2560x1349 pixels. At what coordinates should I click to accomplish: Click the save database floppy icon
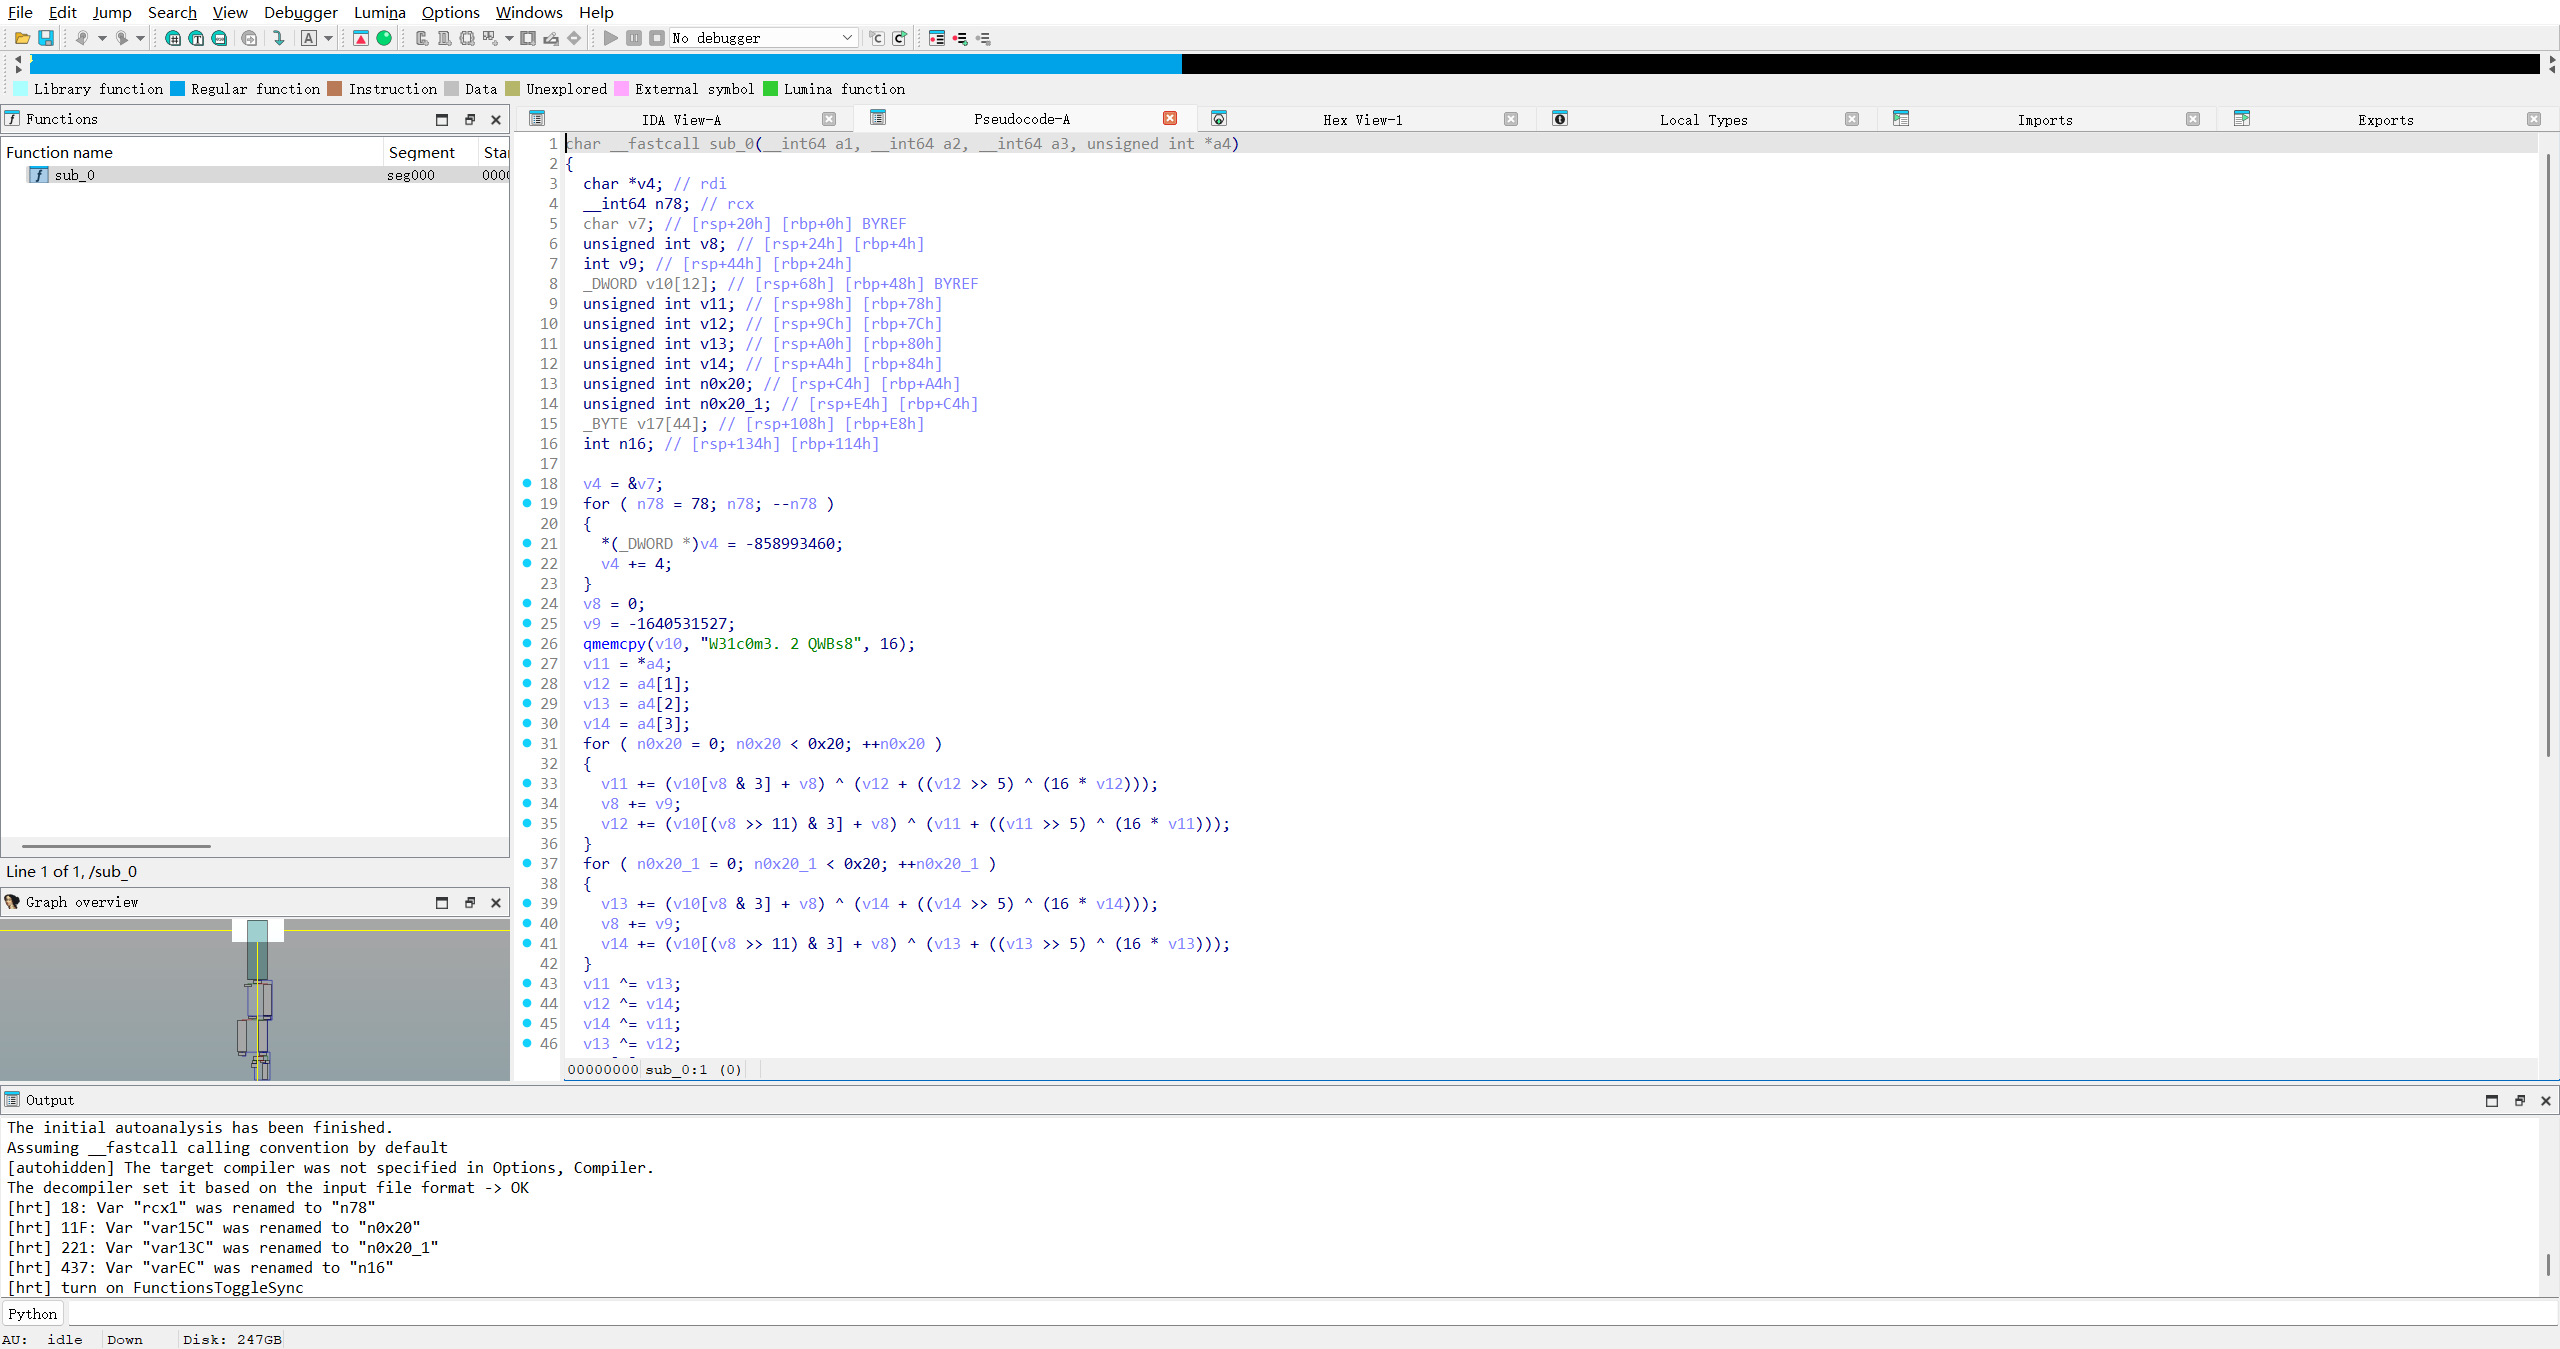click(x=46, y=38)
